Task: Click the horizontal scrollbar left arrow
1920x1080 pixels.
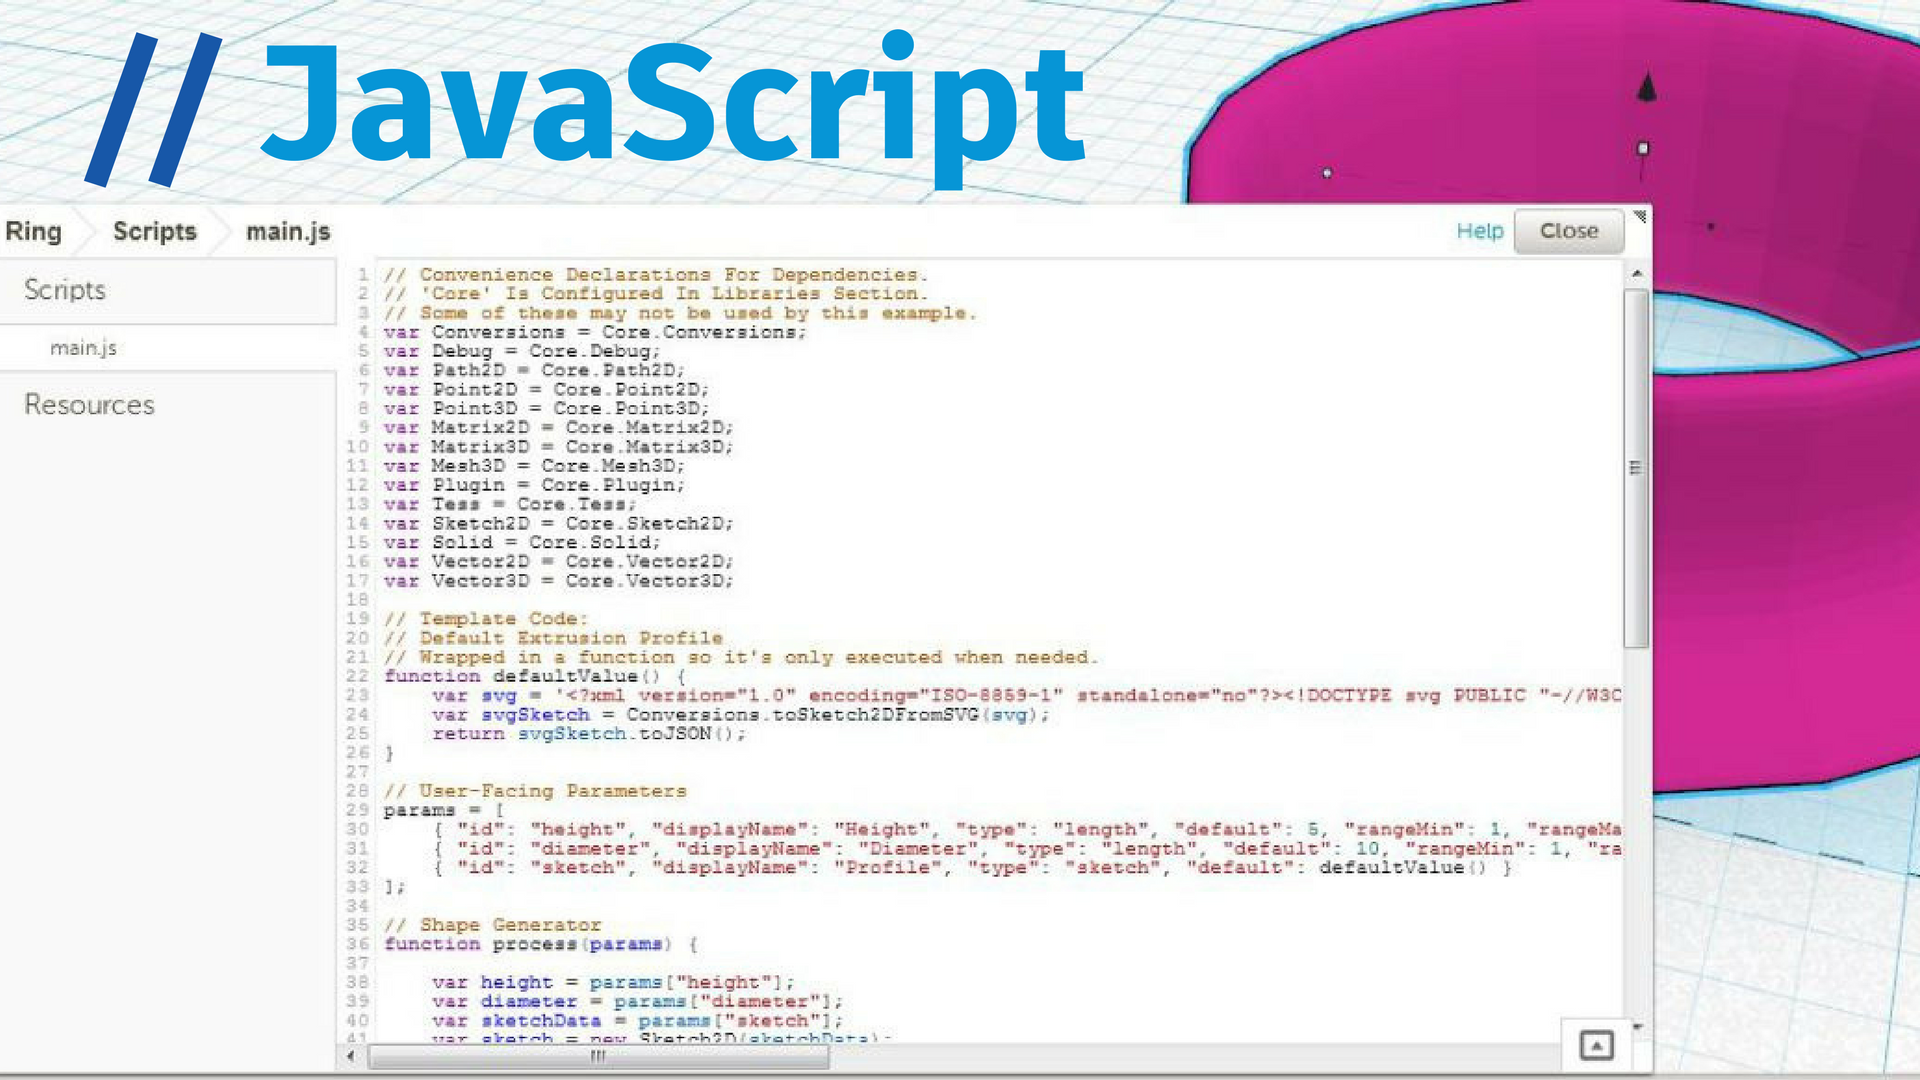Action: (x=350, y=1056)
